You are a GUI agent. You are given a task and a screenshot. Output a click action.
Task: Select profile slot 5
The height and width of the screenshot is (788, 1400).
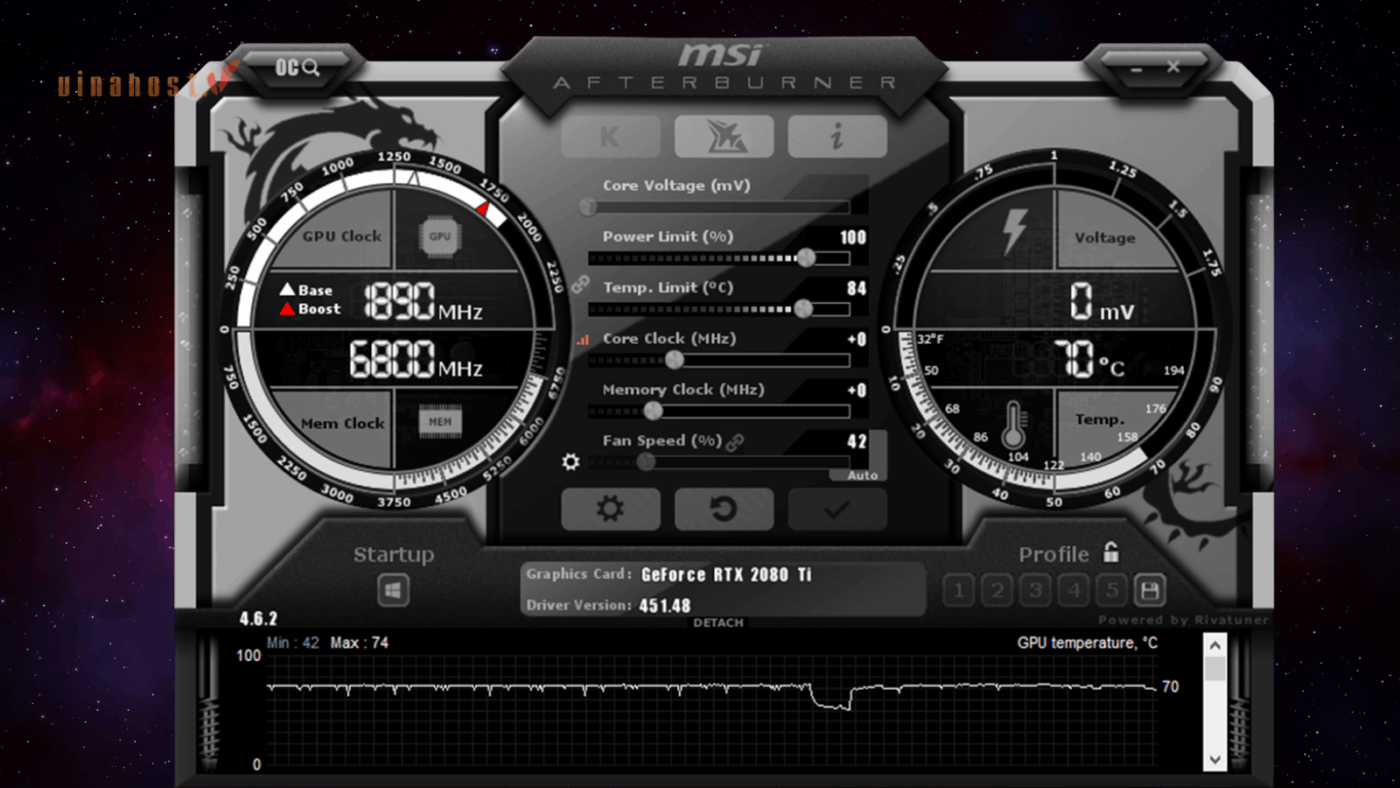tap(1110, 590)
